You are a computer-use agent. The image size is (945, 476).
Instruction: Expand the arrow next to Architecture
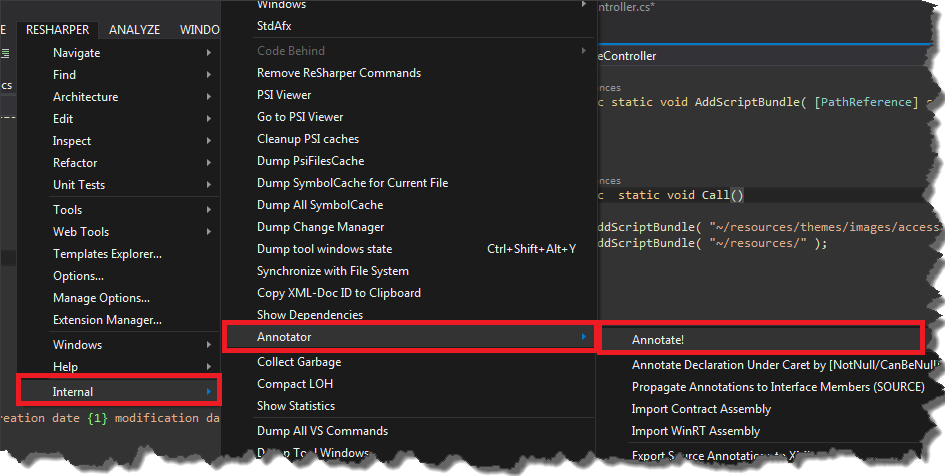(209, 97)
